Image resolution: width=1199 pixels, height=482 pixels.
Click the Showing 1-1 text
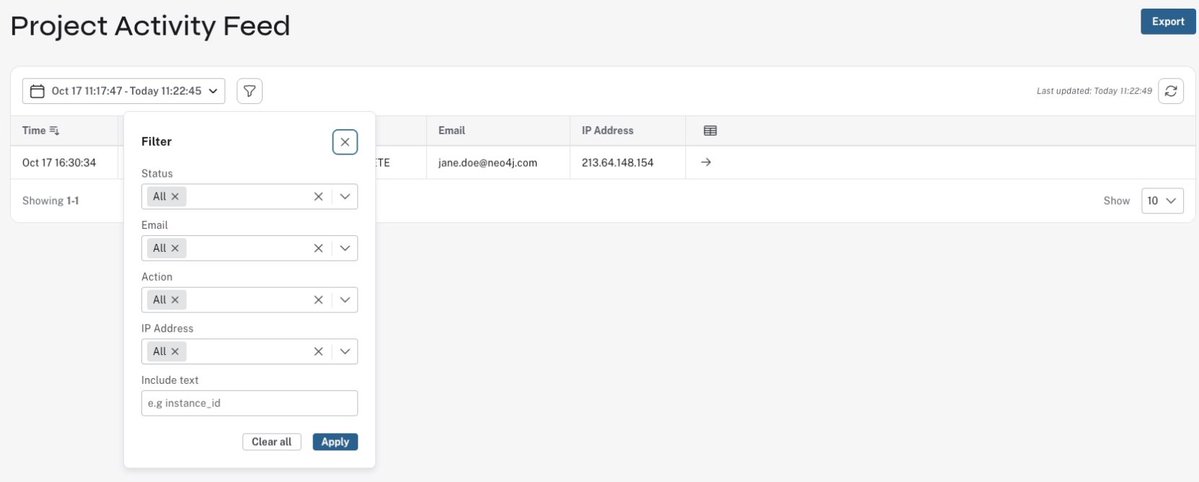click(x=50, y=200)
